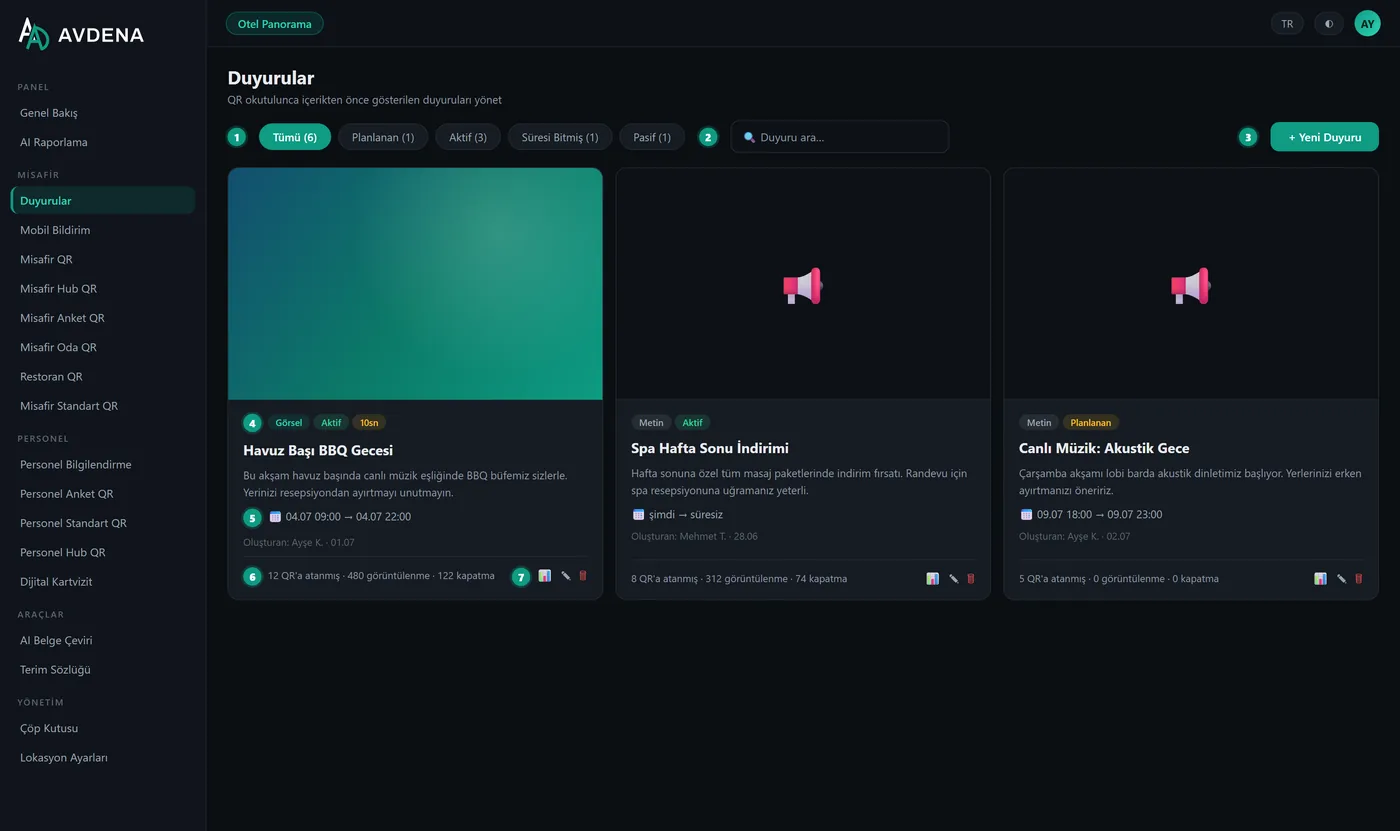Click Spa Hafta Sonu İndirimi title
This screenshot has width=1400, height=831.
tap(710, 449)
